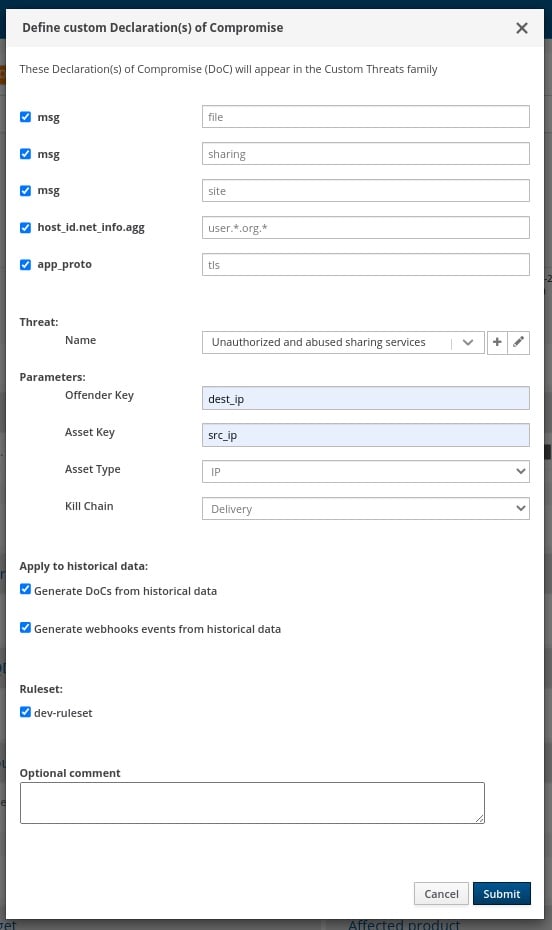Click the 'Asset Key' label
Viewport: 552px width, 930px height.
tap(90, 432)
